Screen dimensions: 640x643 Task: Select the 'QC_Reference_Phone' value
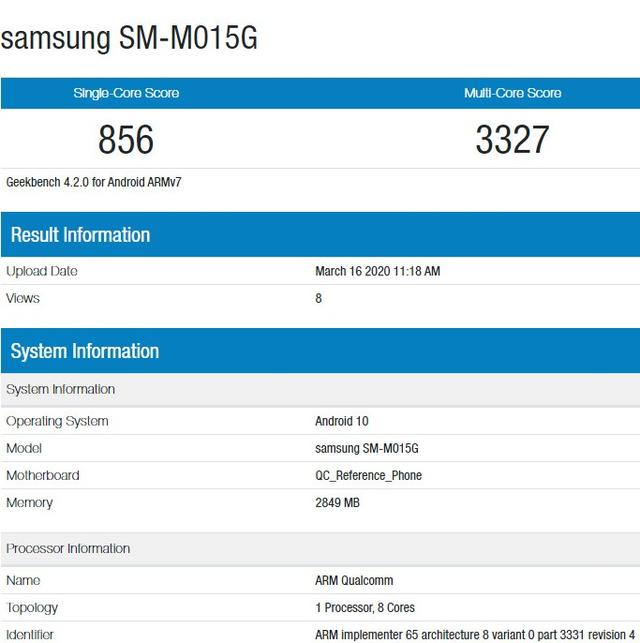(368, 476)
